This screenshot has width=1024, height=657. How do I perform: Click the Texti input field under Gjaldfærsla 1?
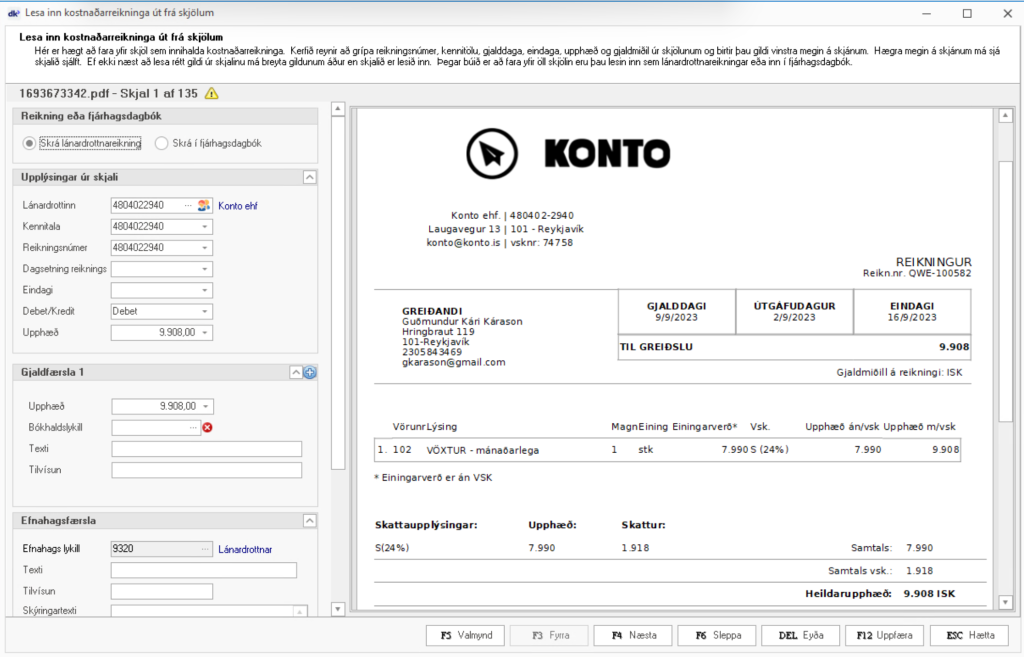[206, 449]
